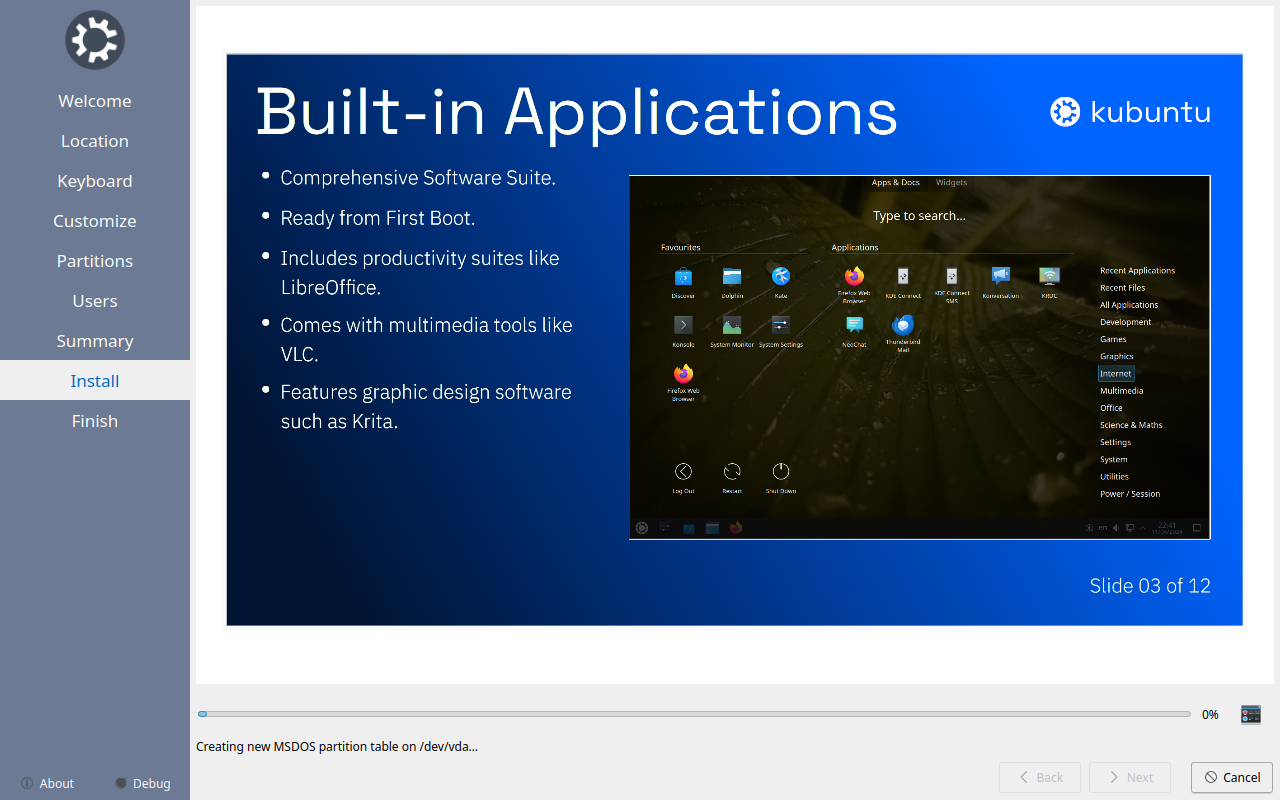Click the Dolphin icon in the slide screenshot

732,276
